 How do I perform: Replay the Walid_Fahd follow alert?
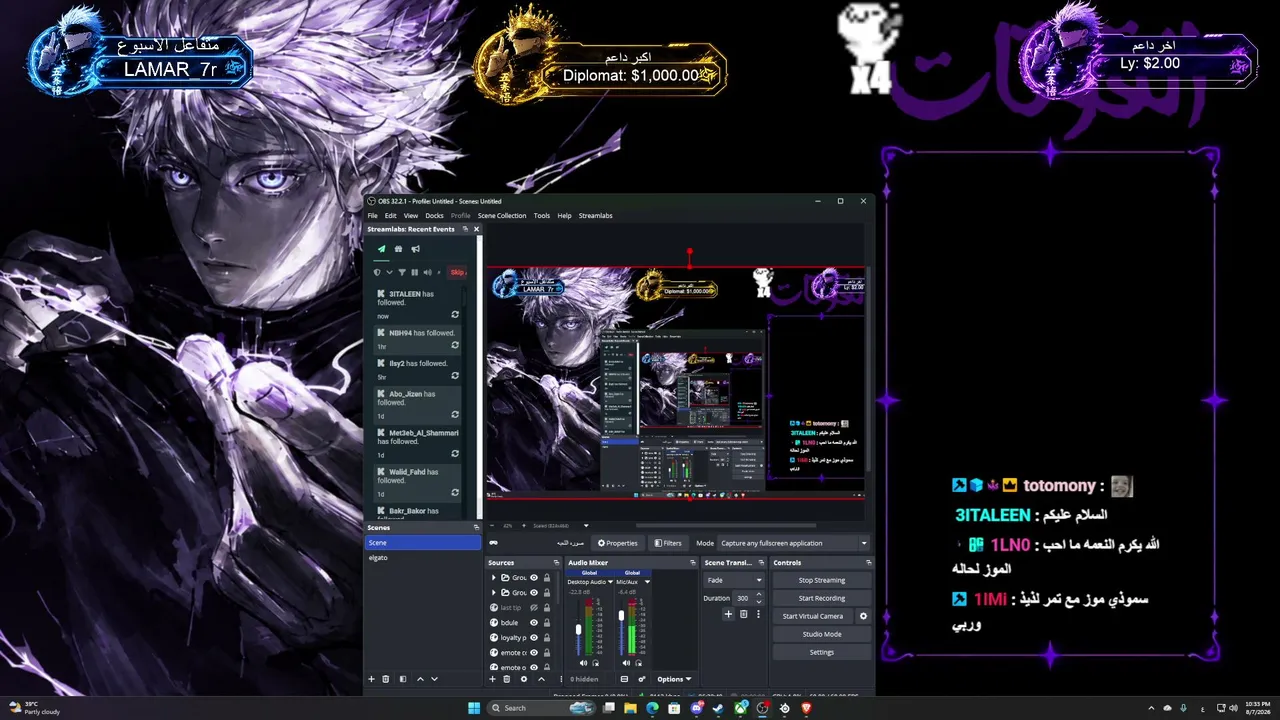[x=455, y=493]
